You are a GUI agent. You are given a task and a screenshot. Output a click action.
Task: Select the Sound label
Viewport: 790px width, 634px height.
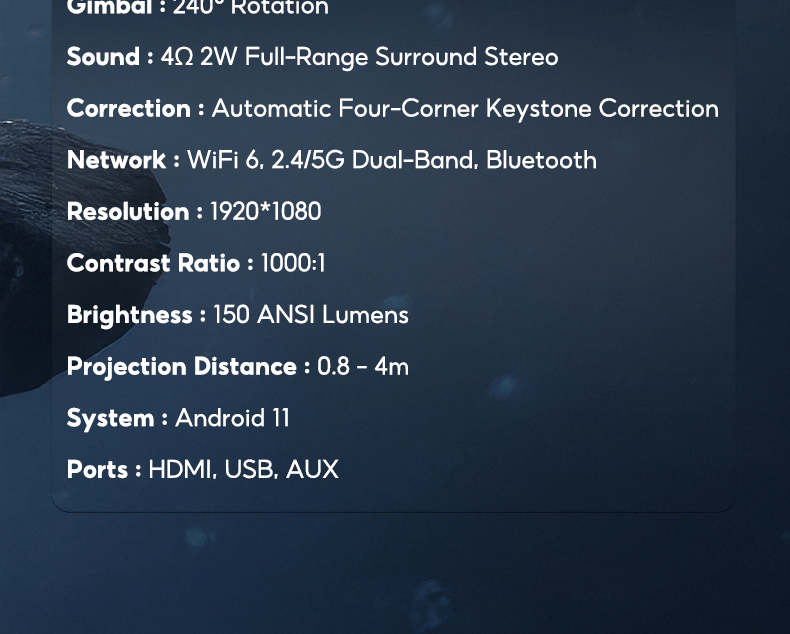click(x=103, y=57)
